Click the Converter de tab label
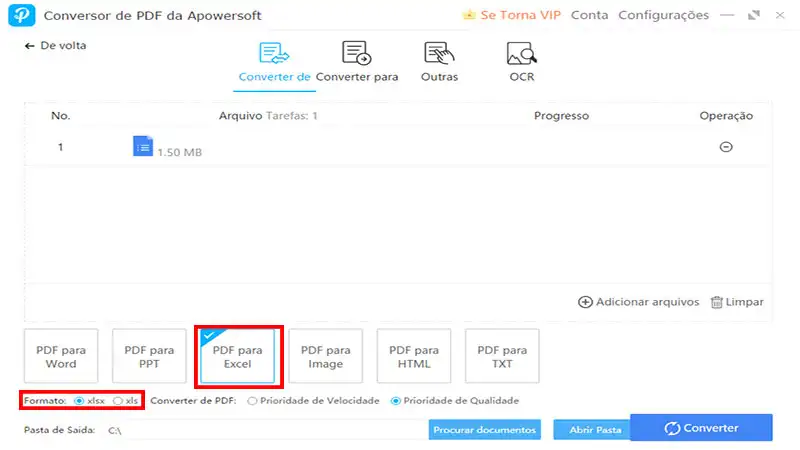The width and height of the screenshot is (800, 450). (274, 77)
